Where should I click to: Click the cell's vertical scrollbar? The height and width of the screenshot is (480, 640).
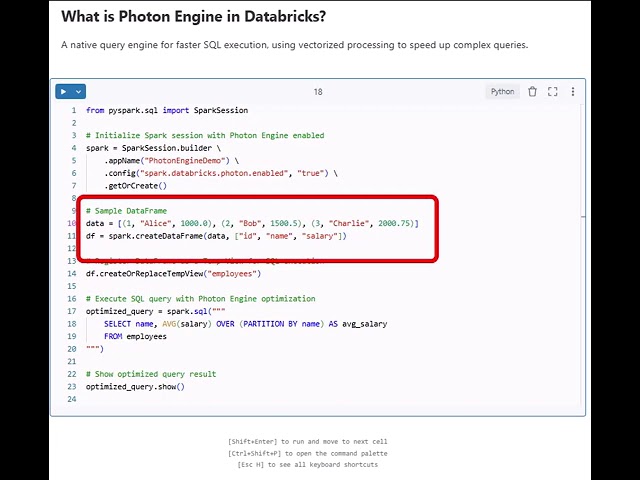(583, 255)
